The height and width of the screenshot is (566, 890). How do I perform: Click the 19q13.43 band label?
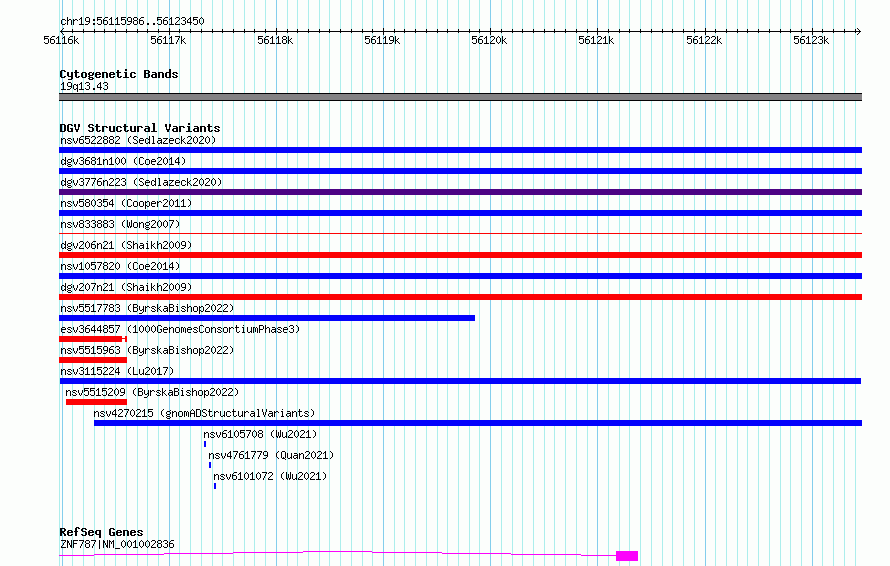(x=84, y=86)
